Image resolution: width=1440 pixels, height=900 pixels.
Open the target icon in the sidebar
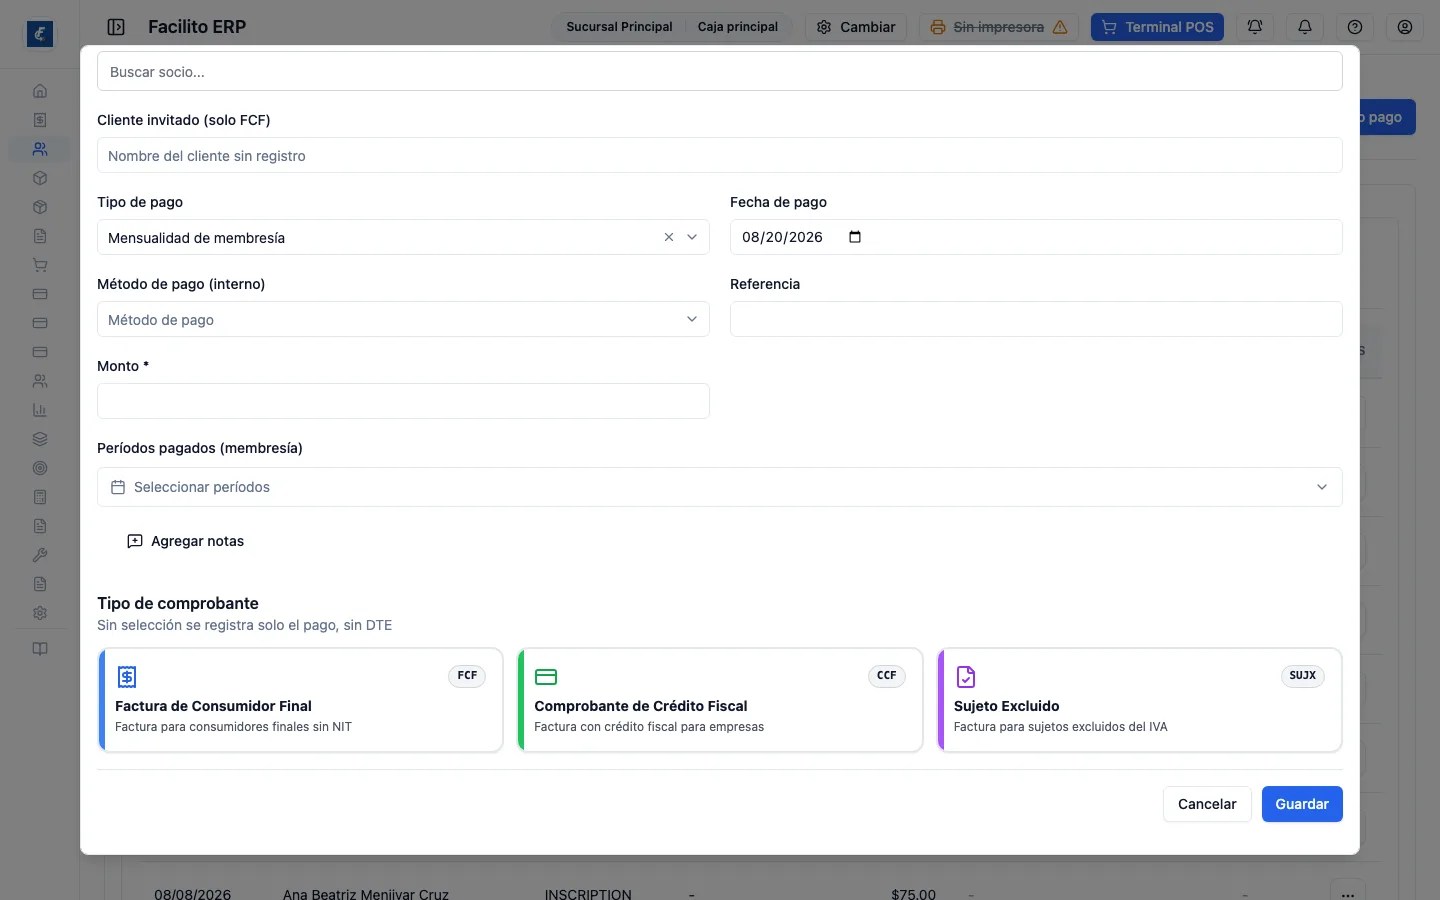(40, 468)
